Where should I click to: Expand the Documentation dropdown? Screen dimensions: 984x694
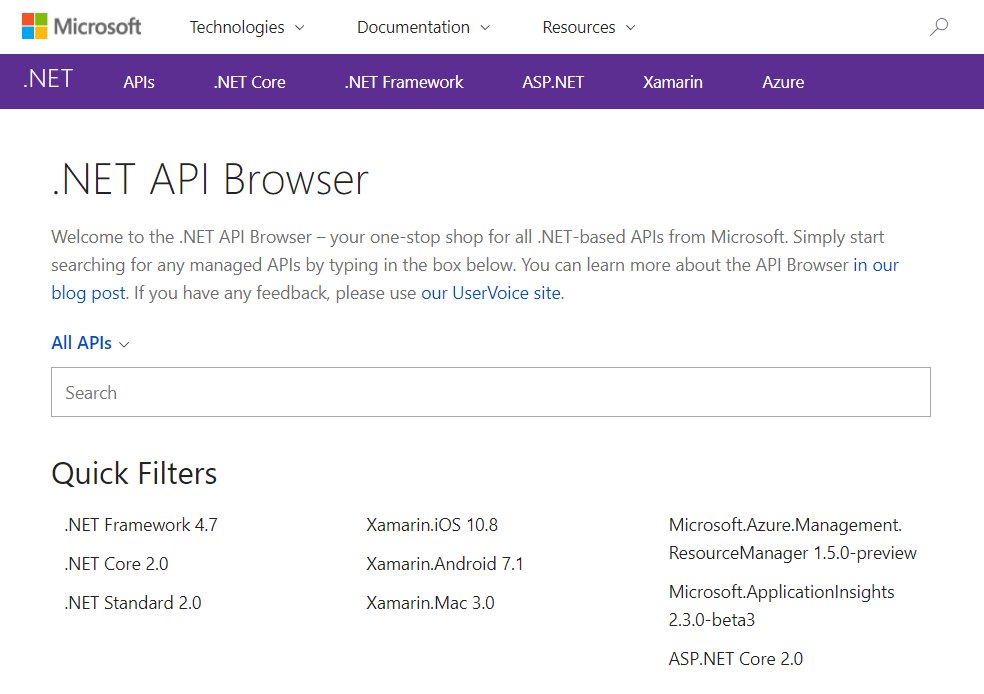(x=423, y=28)
